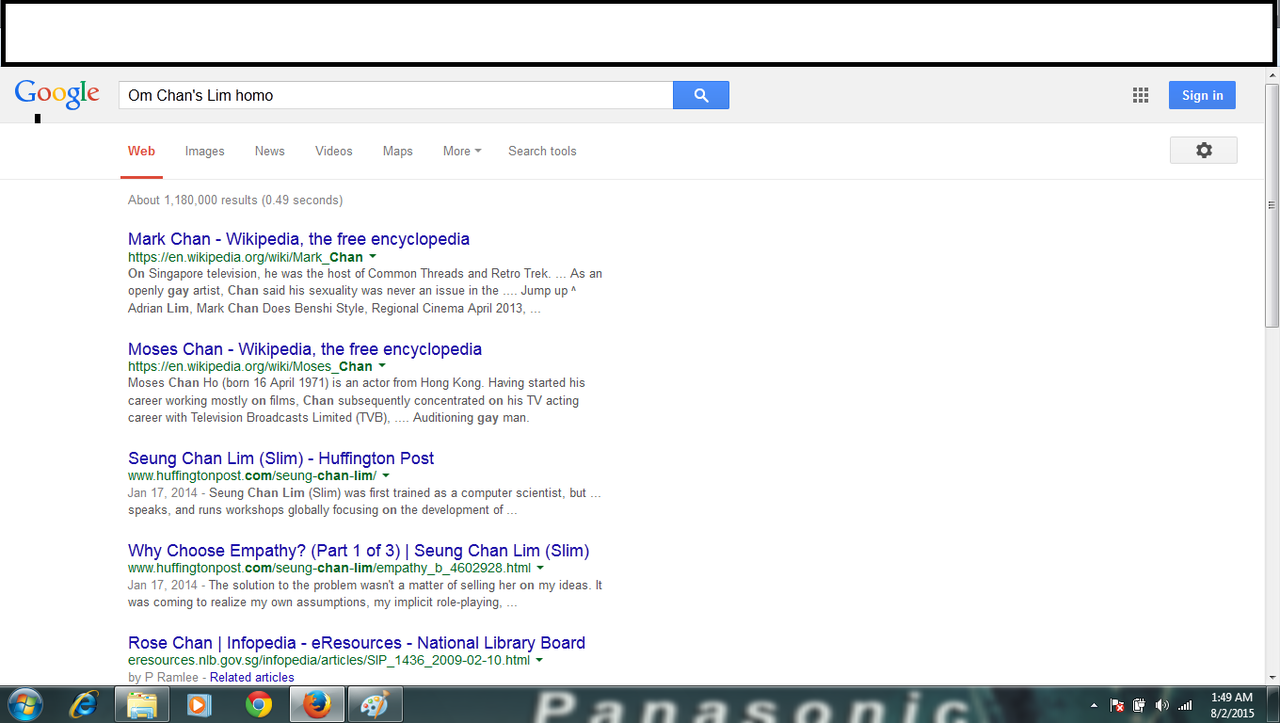Launch Google Chrome from taskbar
This screenshot has width=1280, height=723.
tap(259, 705)
